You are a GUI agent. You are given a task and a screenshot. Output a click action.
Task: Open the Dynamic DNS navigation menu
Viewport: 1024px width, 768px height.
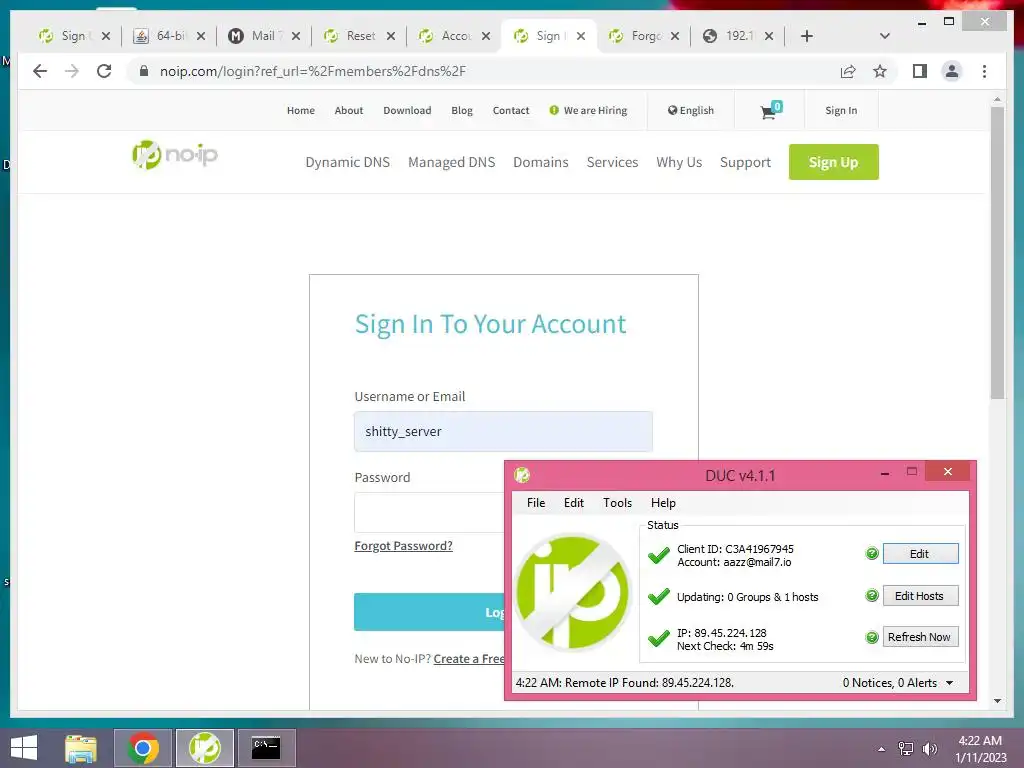pyautogui.click(x=347, y=162)
